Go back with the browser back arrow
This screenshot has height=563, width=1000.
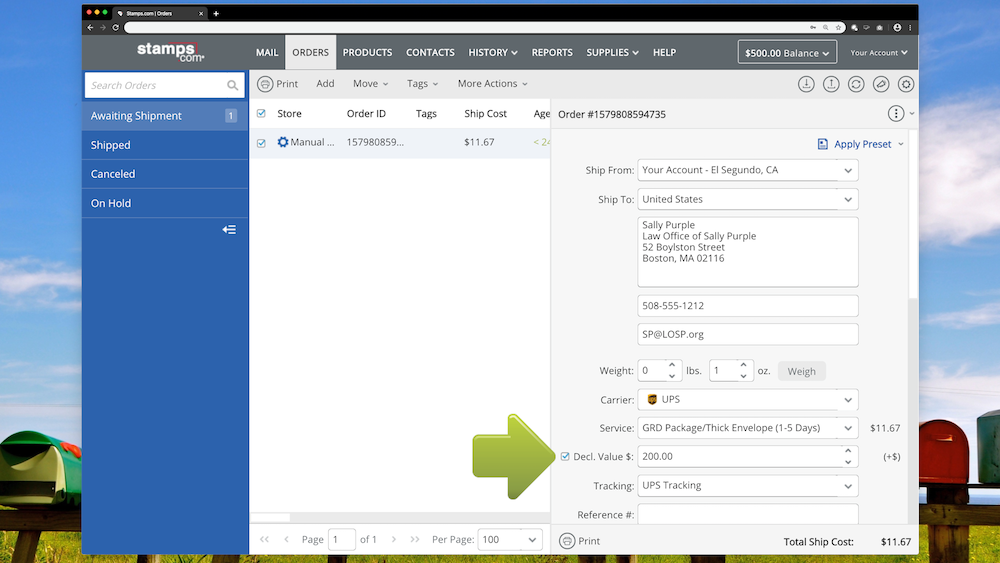(90, 27)
